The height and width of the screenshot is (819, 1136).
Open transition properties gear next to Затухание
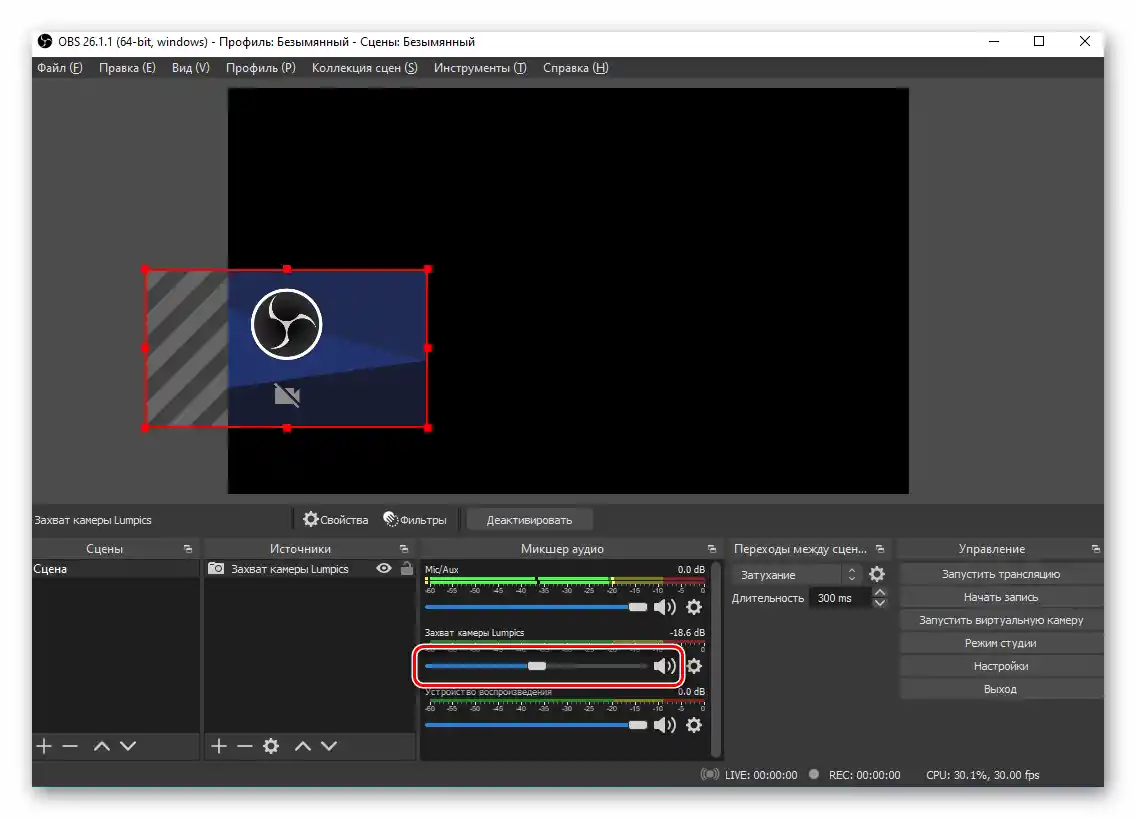tap(877, 575)
